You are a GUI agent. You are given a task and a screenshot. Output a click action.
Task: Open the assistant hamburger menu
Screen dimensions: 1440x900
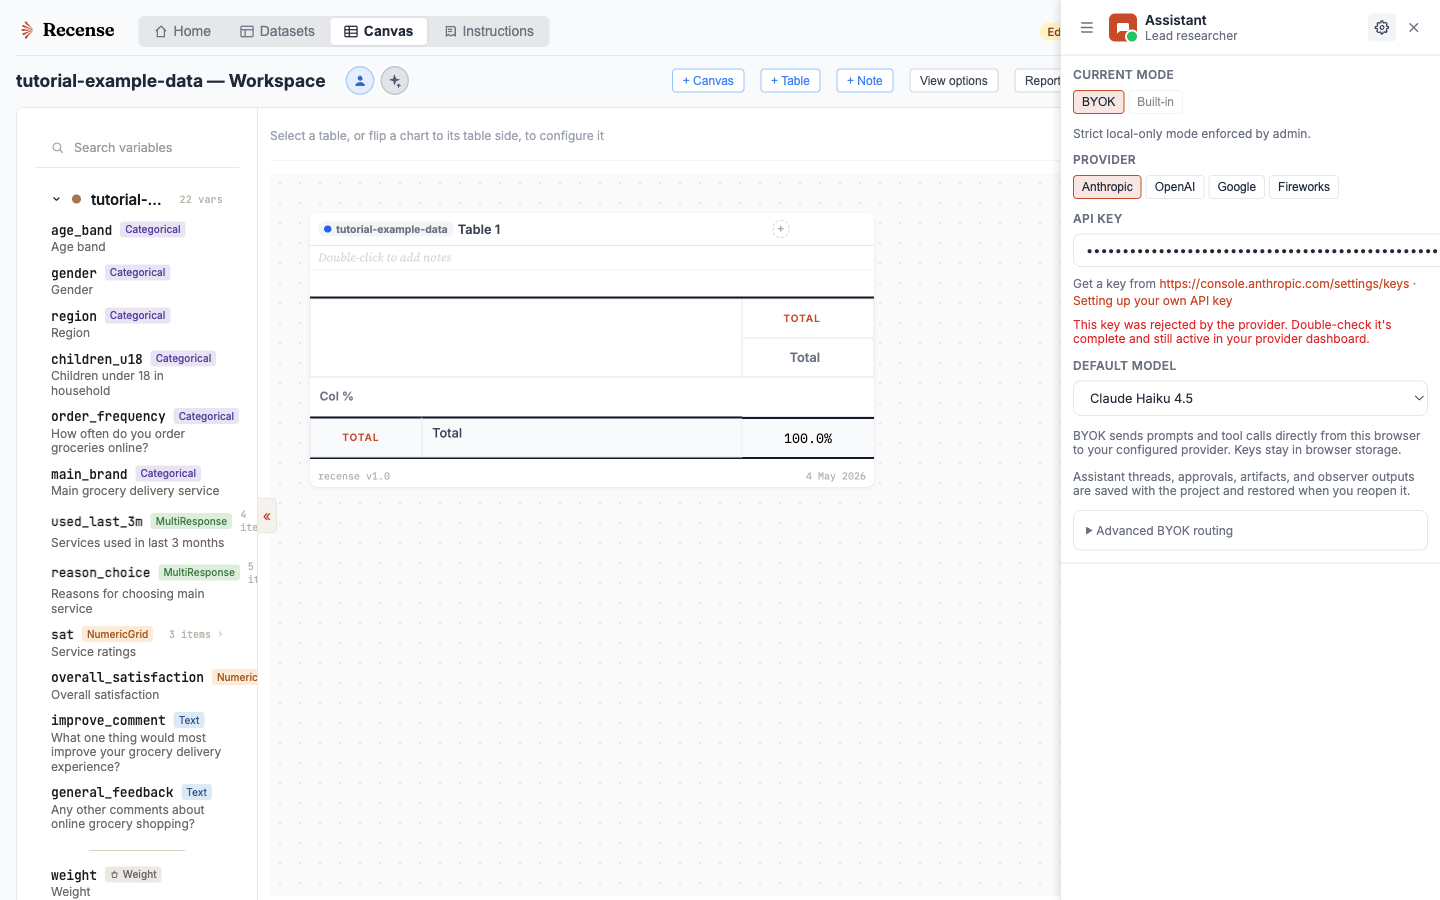pyautogui.click(x=1087, y=28)
